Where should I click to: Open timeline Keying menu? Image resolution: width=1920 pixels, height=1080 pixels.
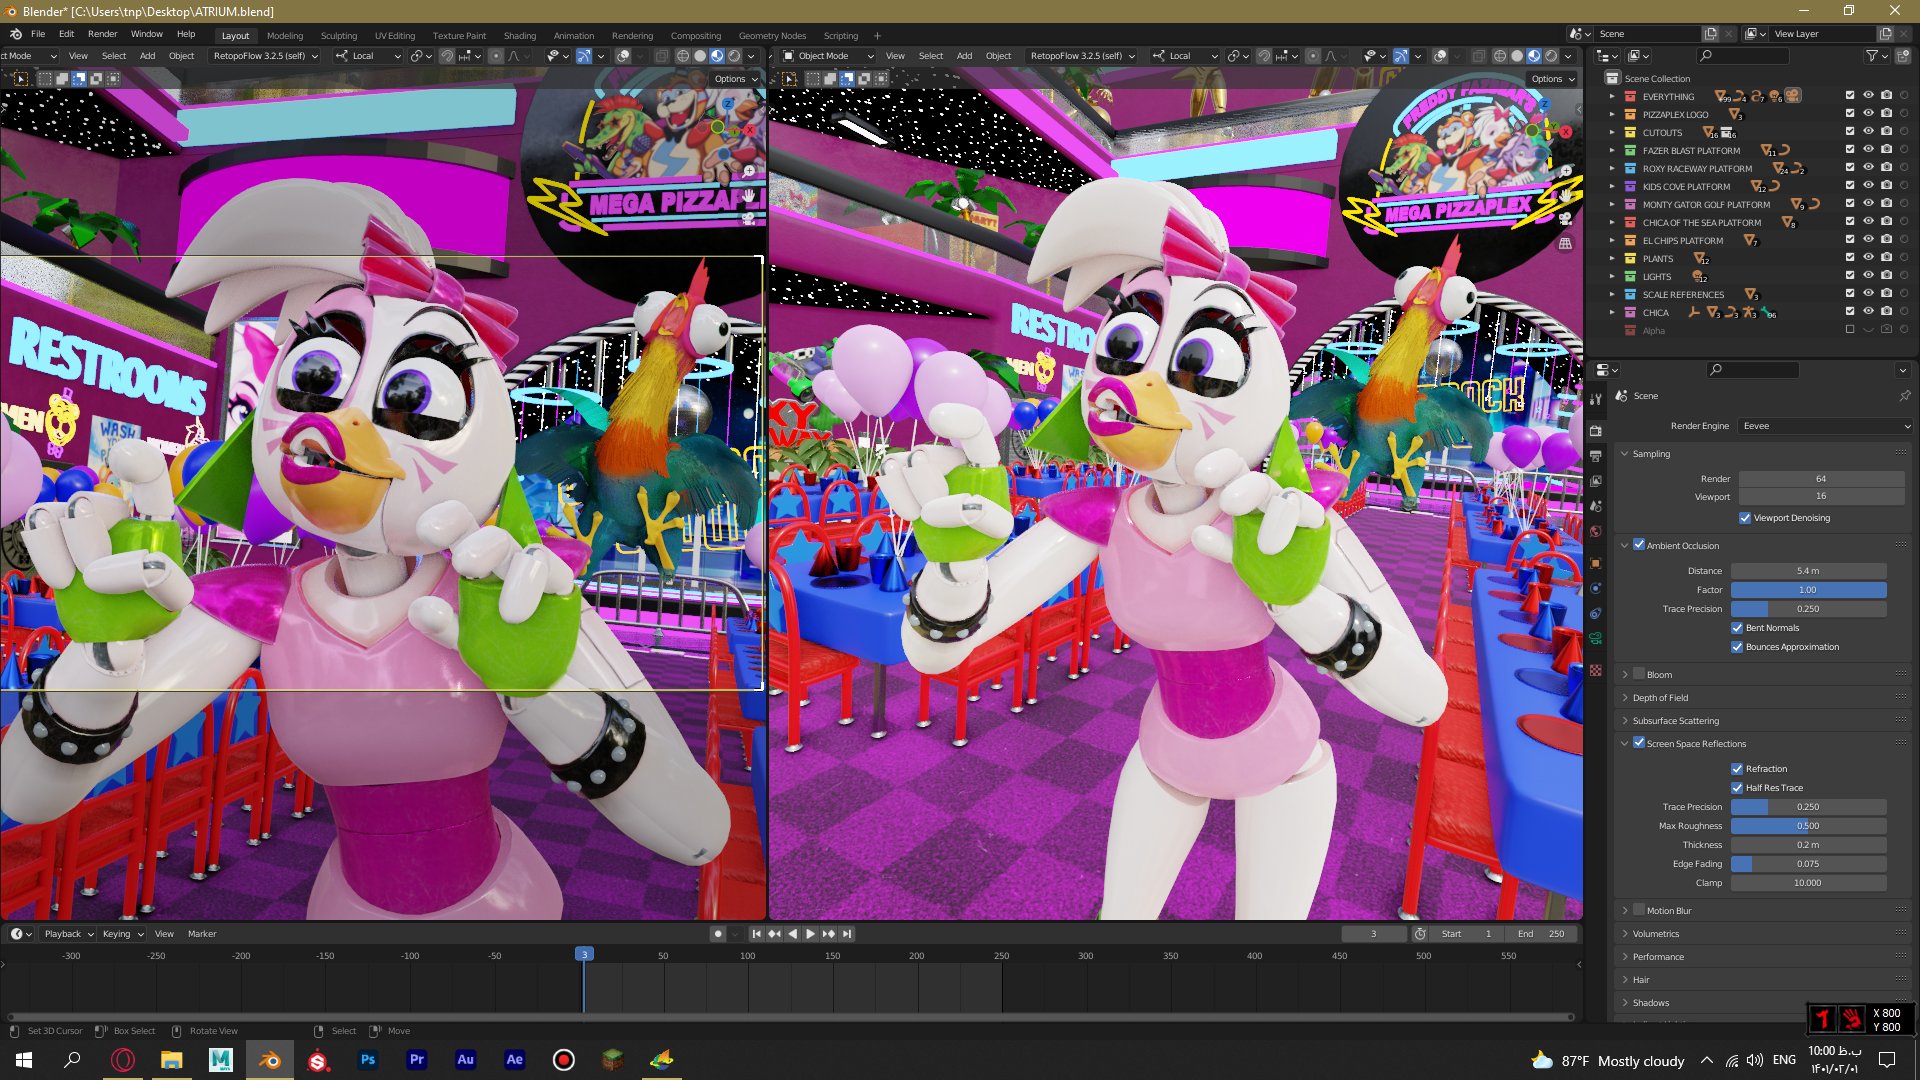coord(122,934)
